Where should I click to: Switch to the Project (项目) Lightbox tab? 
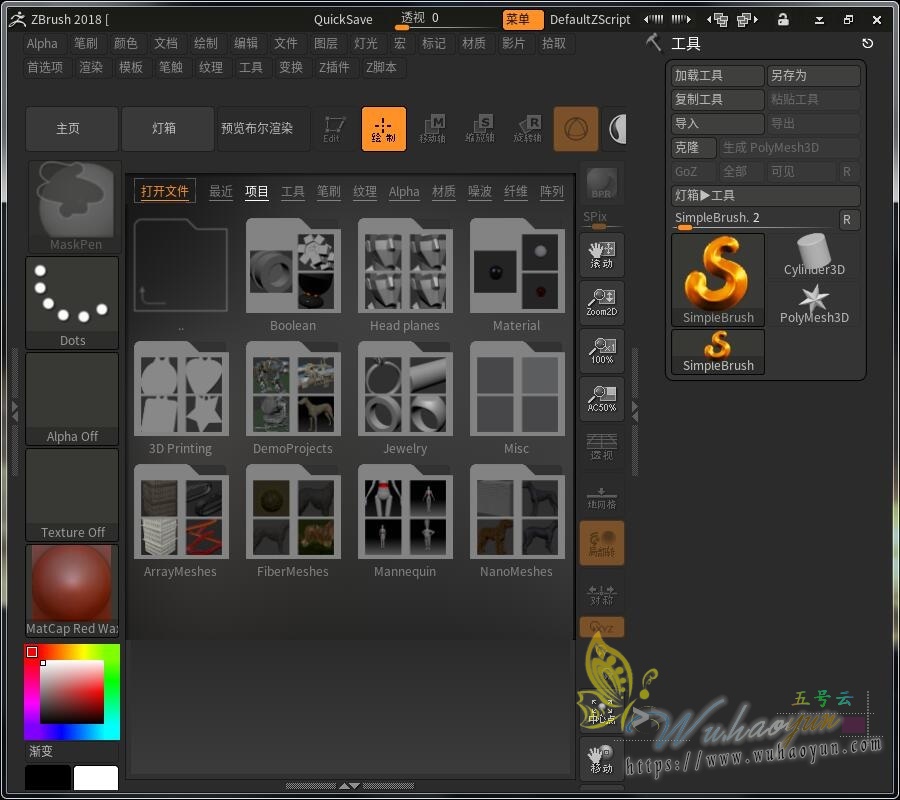(257, 191)
